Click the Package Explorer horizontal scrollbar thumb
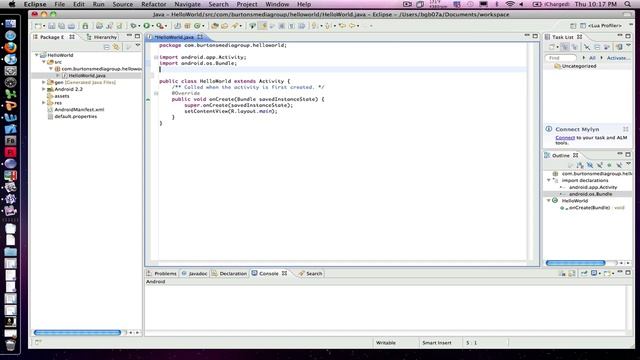 (78, 333)
